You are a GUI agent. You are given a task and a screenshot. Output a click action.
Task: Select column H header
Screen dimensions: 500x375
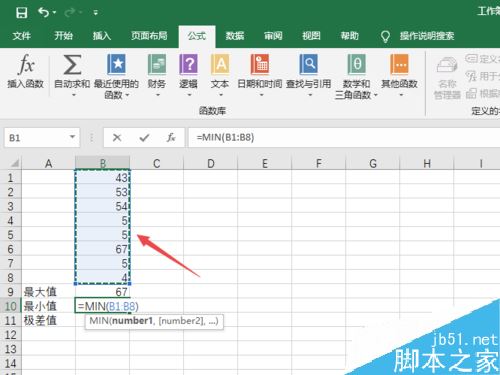pyautogui.click(x=427, y=163)
